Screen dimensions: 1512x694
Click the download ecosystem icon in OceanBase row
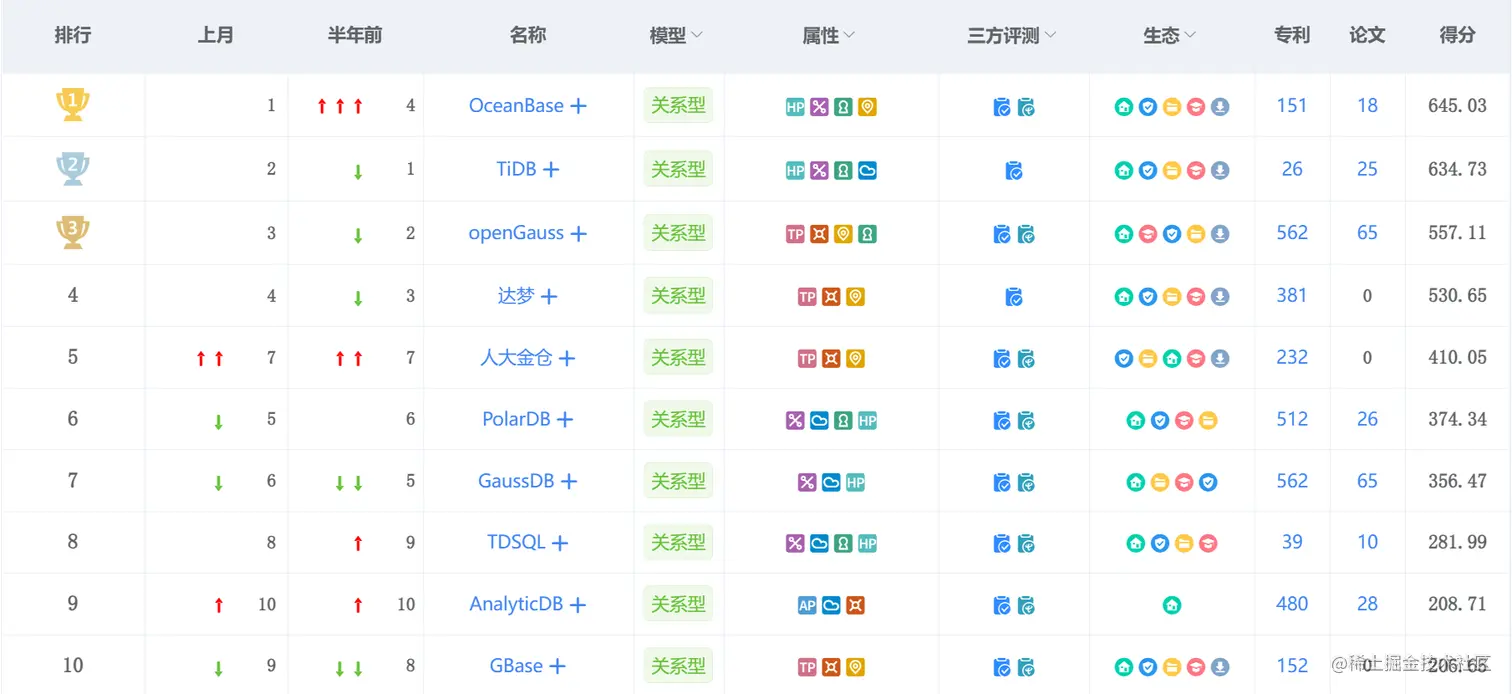point(1220,107)
